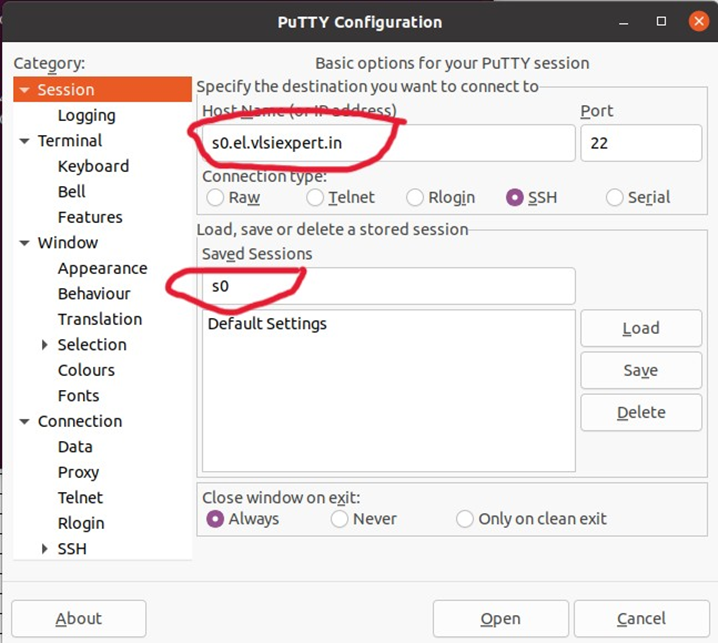Collapse the Session category arrow
718x643 pixels.
[x=25, y=90]
